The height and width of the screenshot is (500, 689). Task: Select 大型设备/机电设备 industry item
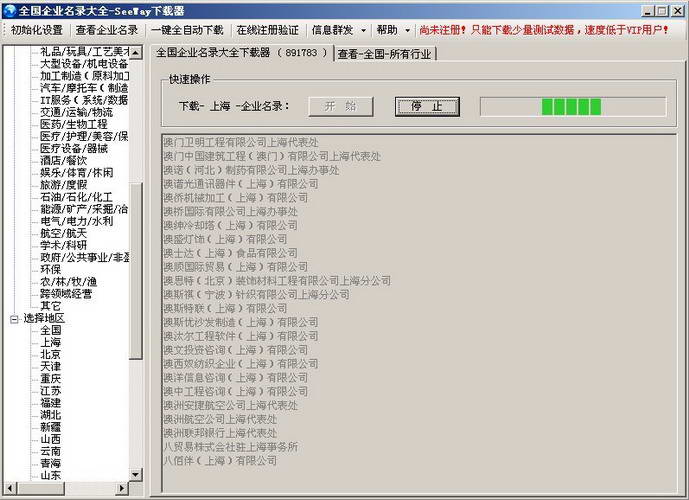point(84,64)
